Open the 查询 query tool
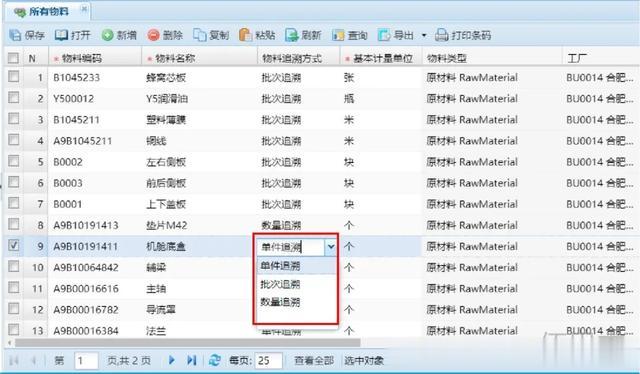Viewport: 640px width, 374px height. tap(349, 36)
